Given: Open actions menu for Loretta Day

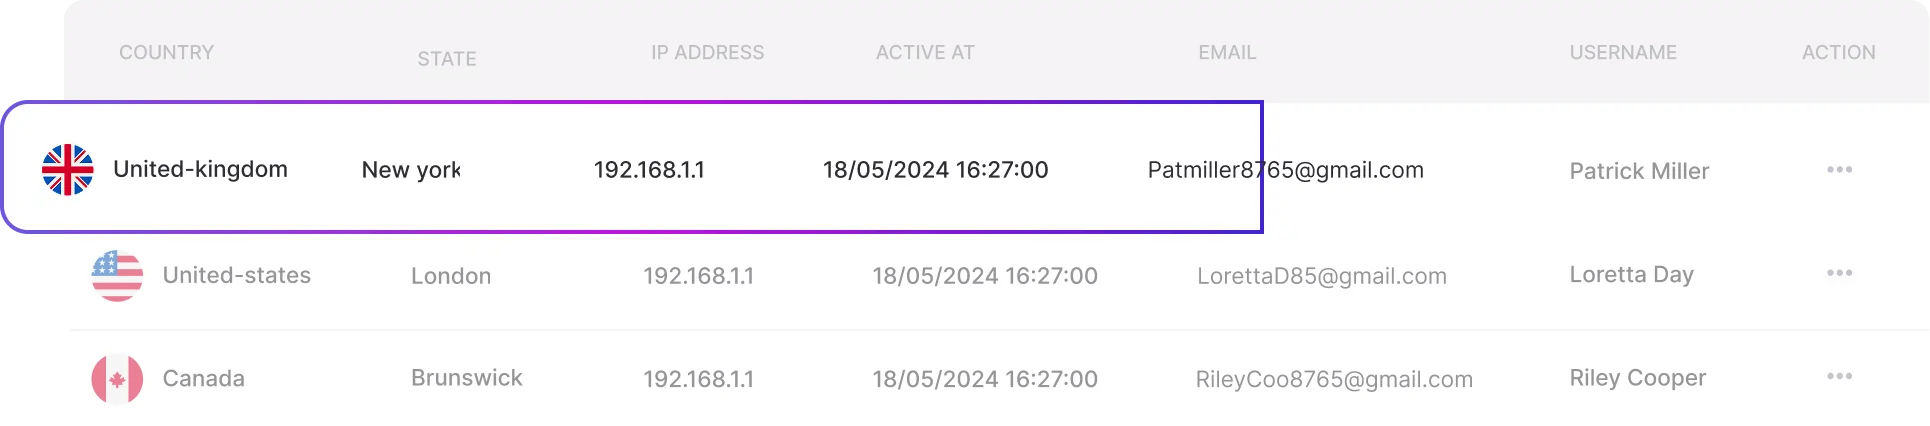Looking at the screenshot, I should (x=1839, y=273).
